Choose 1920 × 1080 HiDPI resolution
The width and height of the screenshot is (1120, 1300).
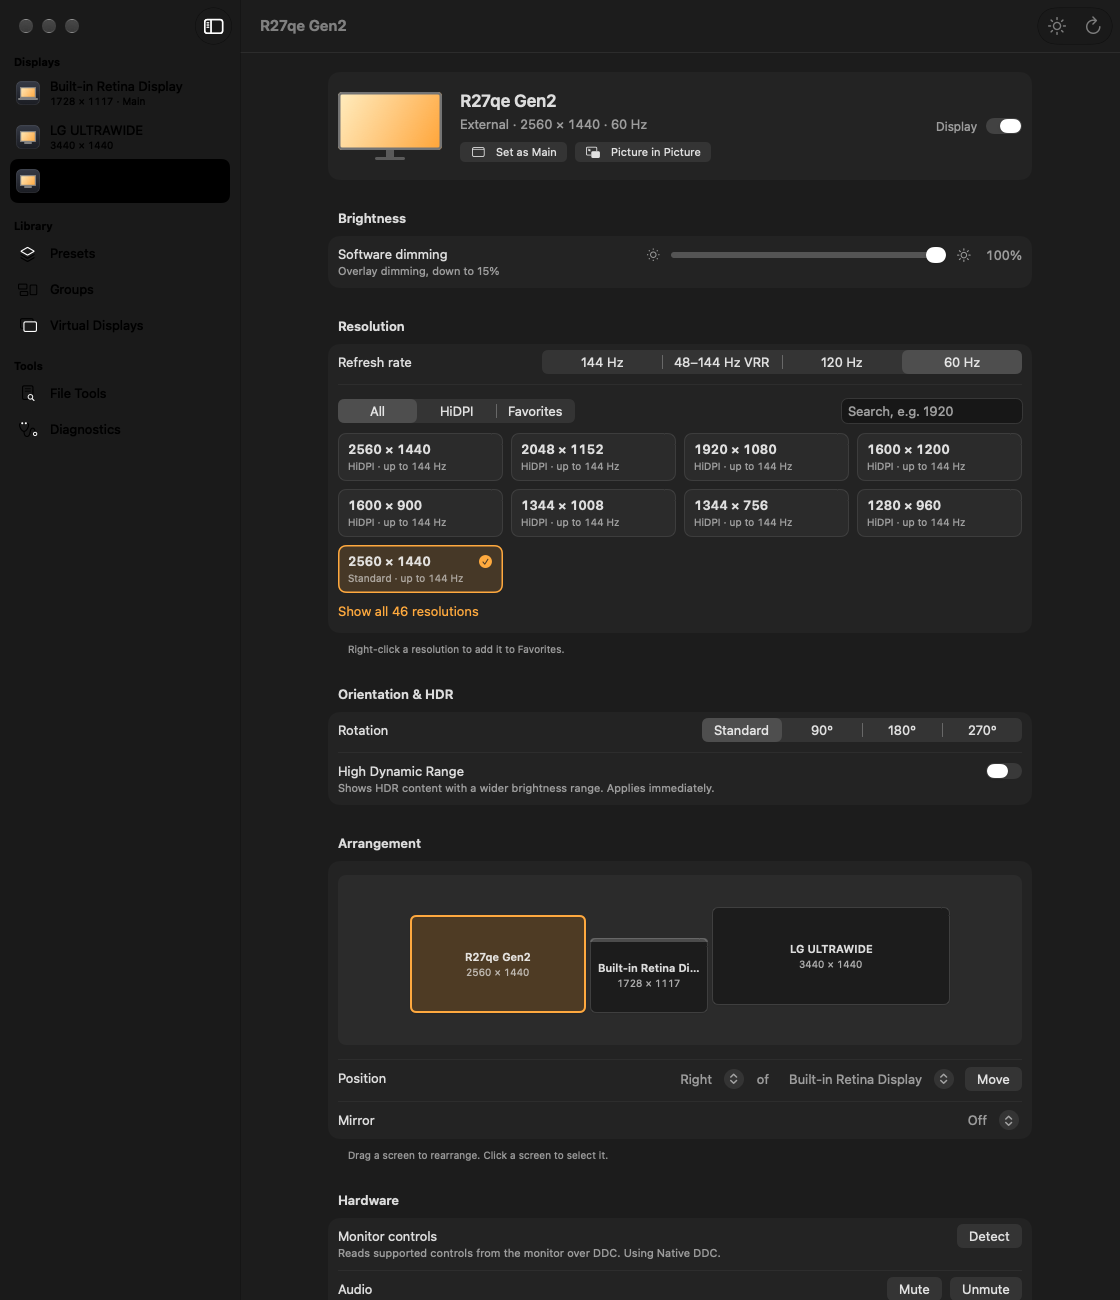coord(766,457)
